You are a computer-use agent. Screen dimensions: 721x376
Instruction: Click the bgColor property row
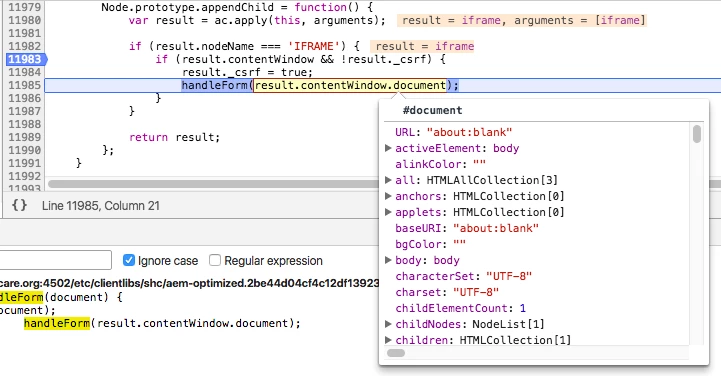point(430,244)
